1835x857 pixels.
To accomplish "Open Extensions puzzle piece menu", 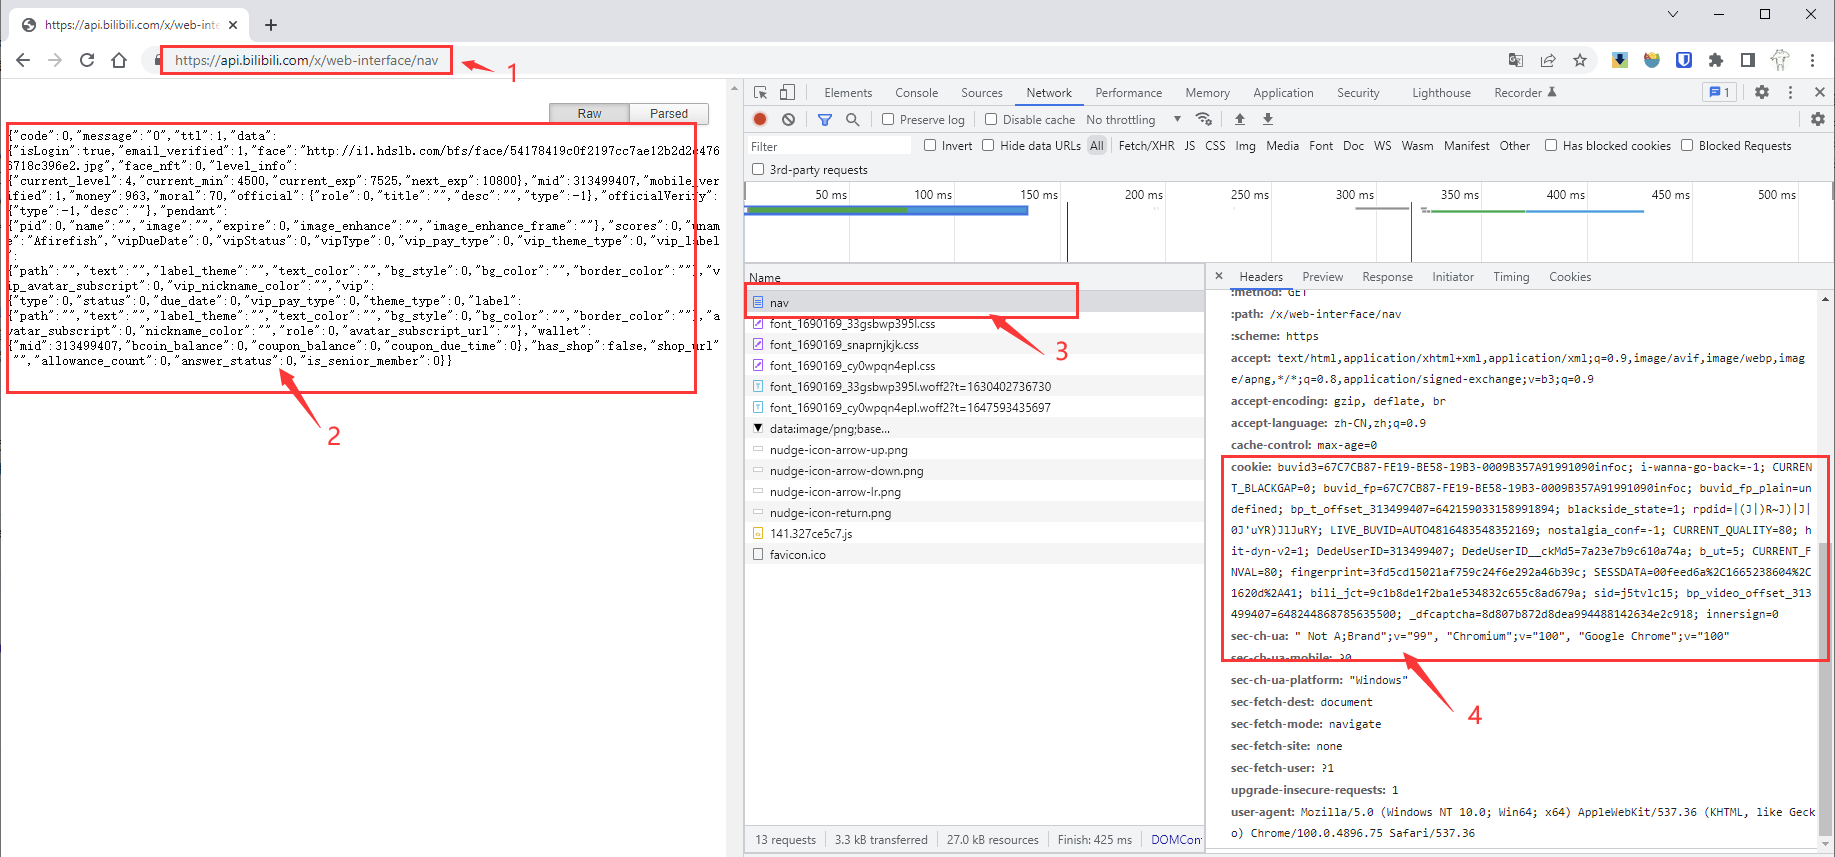I will click(x=1716, y=60).
